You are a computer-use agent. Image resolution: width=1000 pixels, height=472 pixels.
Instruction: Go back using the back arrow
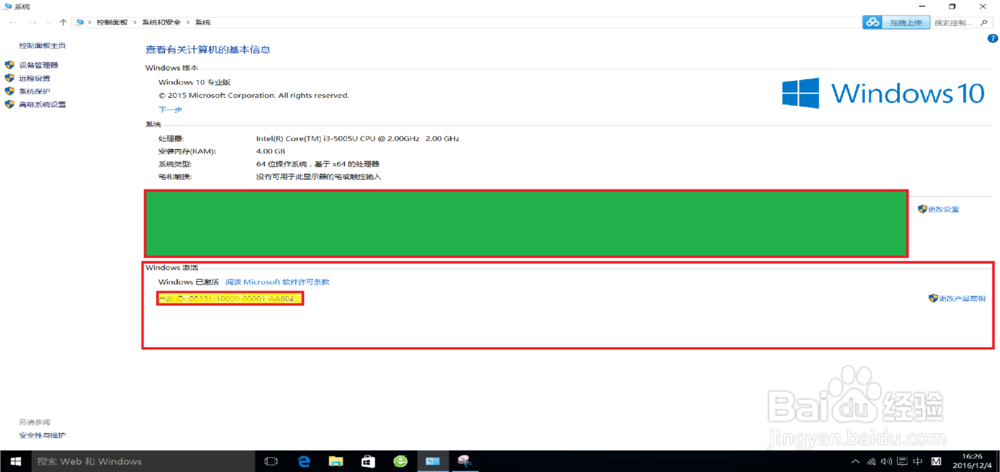(13, 22)
